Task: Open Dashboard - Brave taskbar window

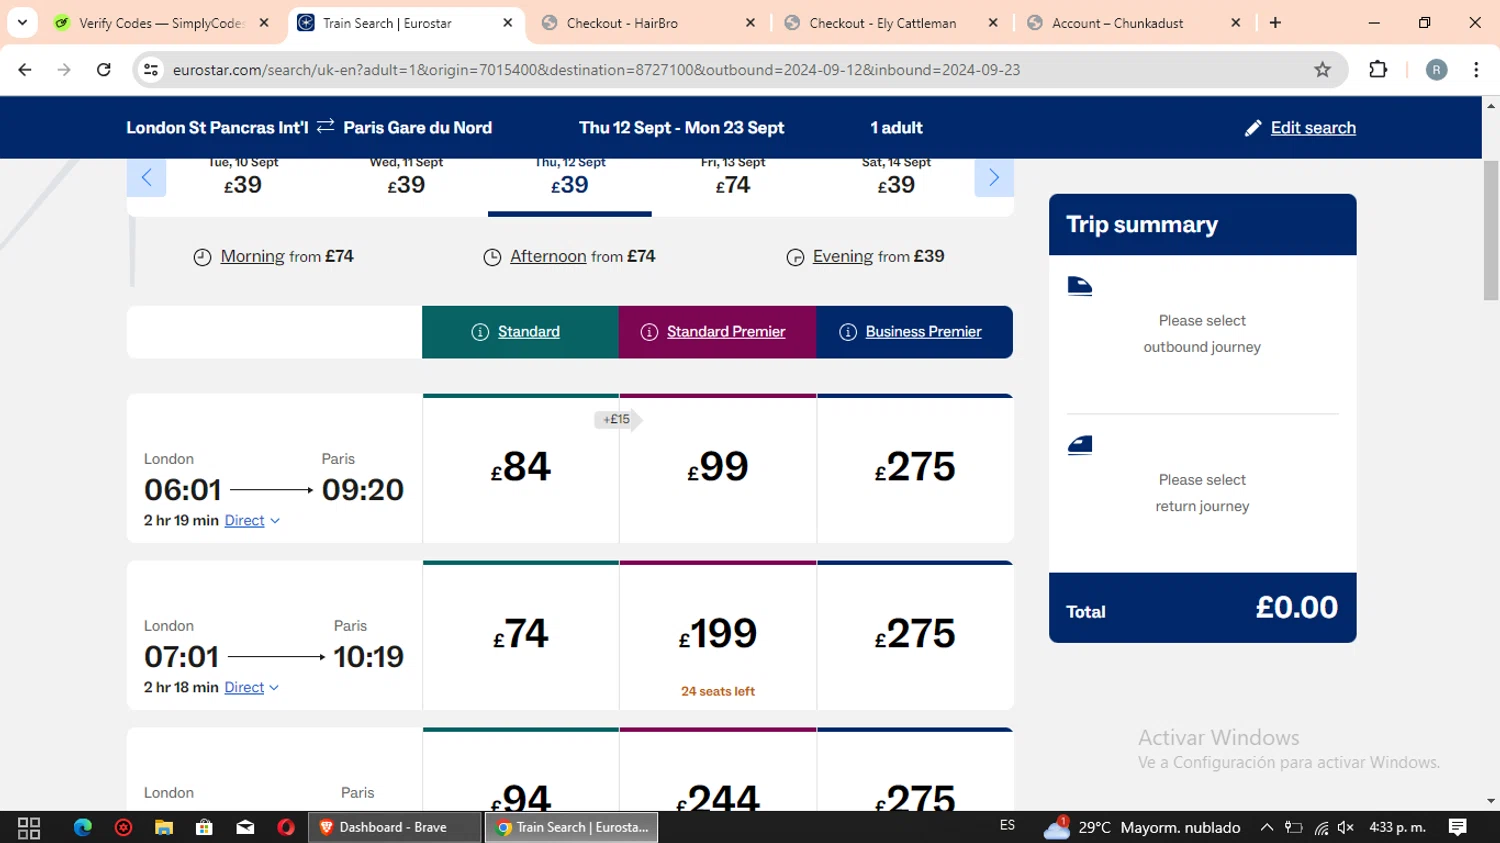Action: tap(396, 827)
